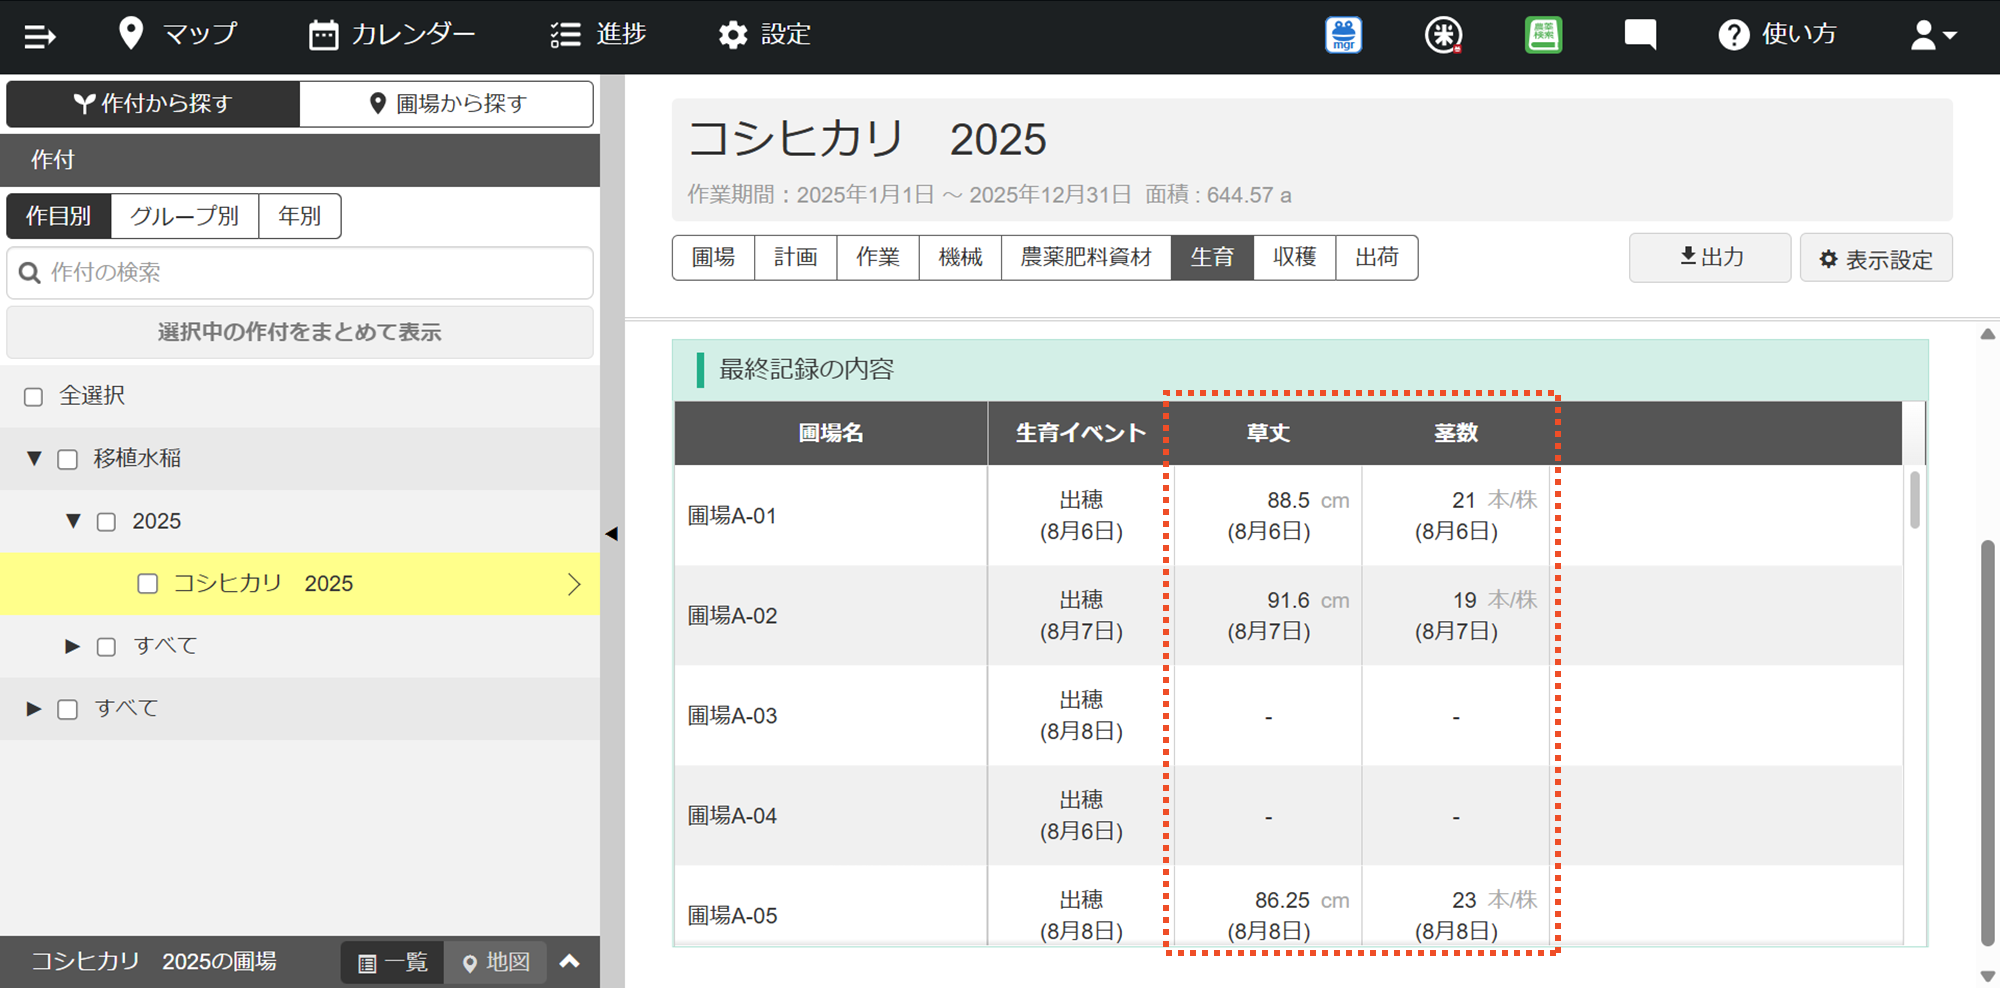
Task: Open the green pesticide search book icon
Action: click(1543, 35)
